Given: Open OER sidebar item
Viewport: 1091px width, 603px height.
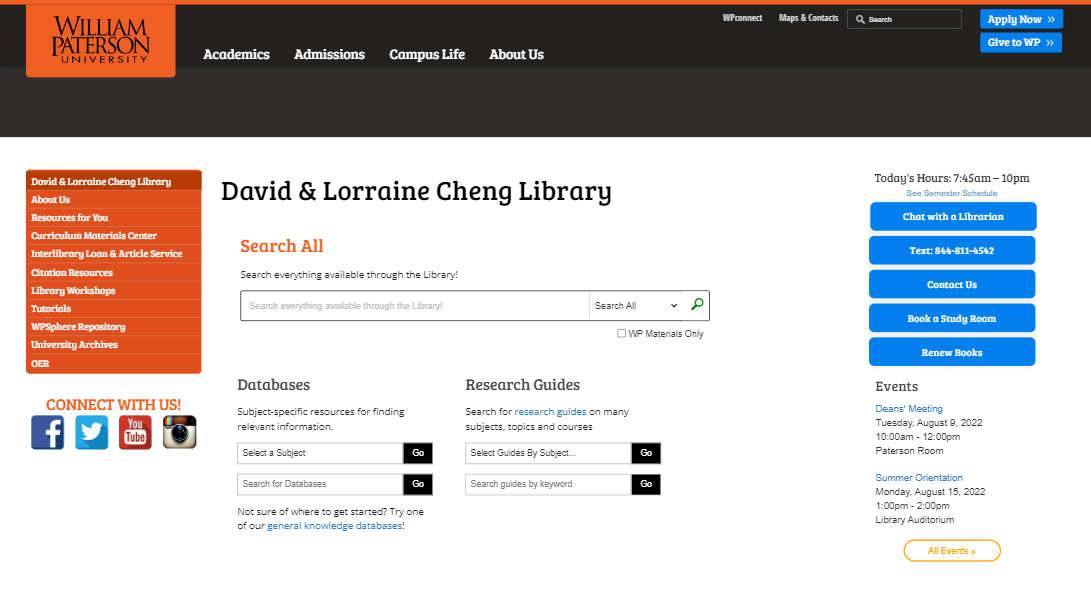Looking at the screenshot, I should click(x=114, y=363).
